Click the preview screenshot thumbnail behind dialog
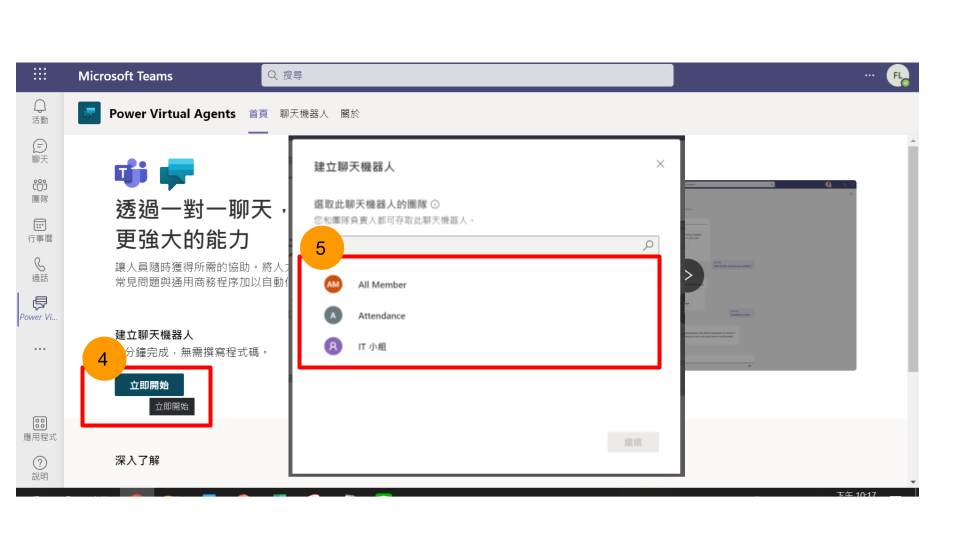This screenshot has width=960, height=540. pos(770,276)
